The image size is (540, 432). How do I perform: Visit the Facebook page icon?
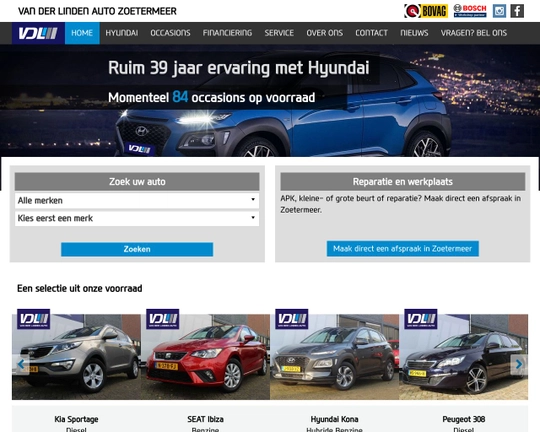click(x=517, y=11)
